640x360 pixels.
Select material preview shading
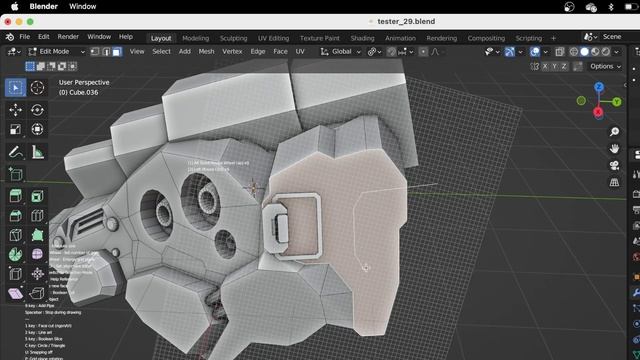click(595, 52)
